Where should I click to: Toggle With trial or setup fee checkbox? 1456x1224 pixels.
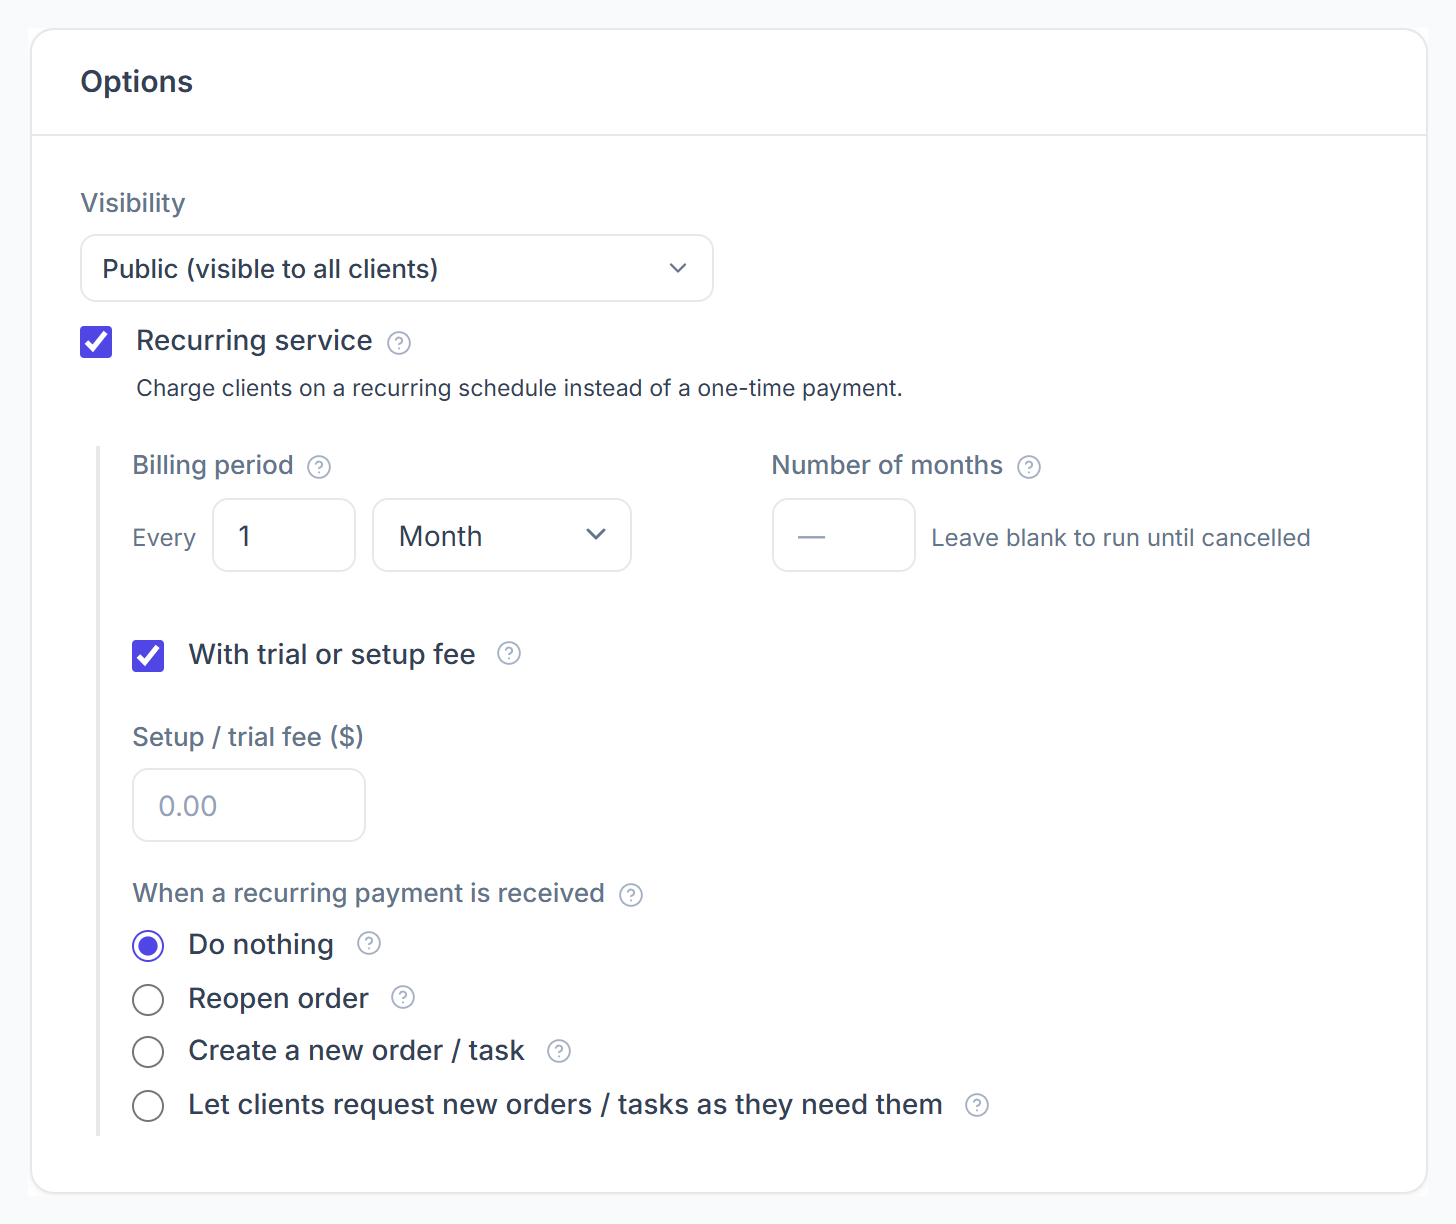pyautogui.click(x=148, y=656)
